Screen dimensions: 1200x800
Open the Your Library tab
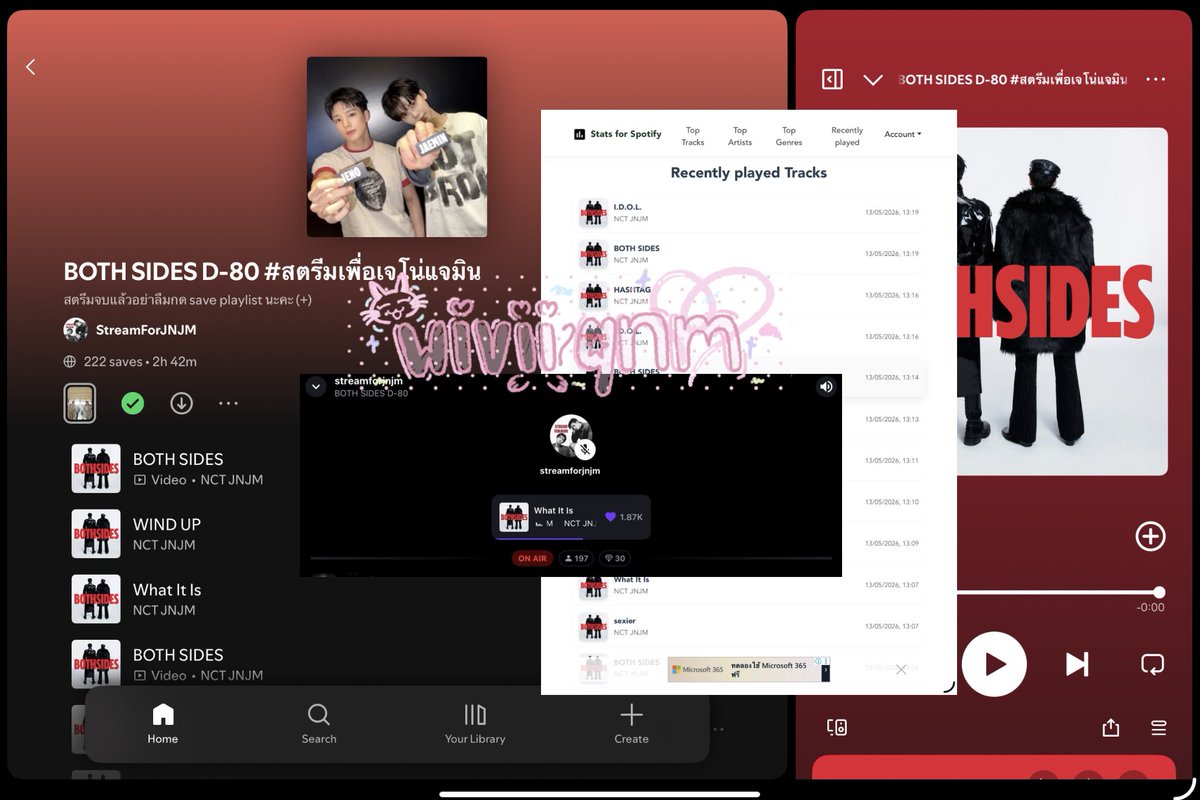coord(475,724)
